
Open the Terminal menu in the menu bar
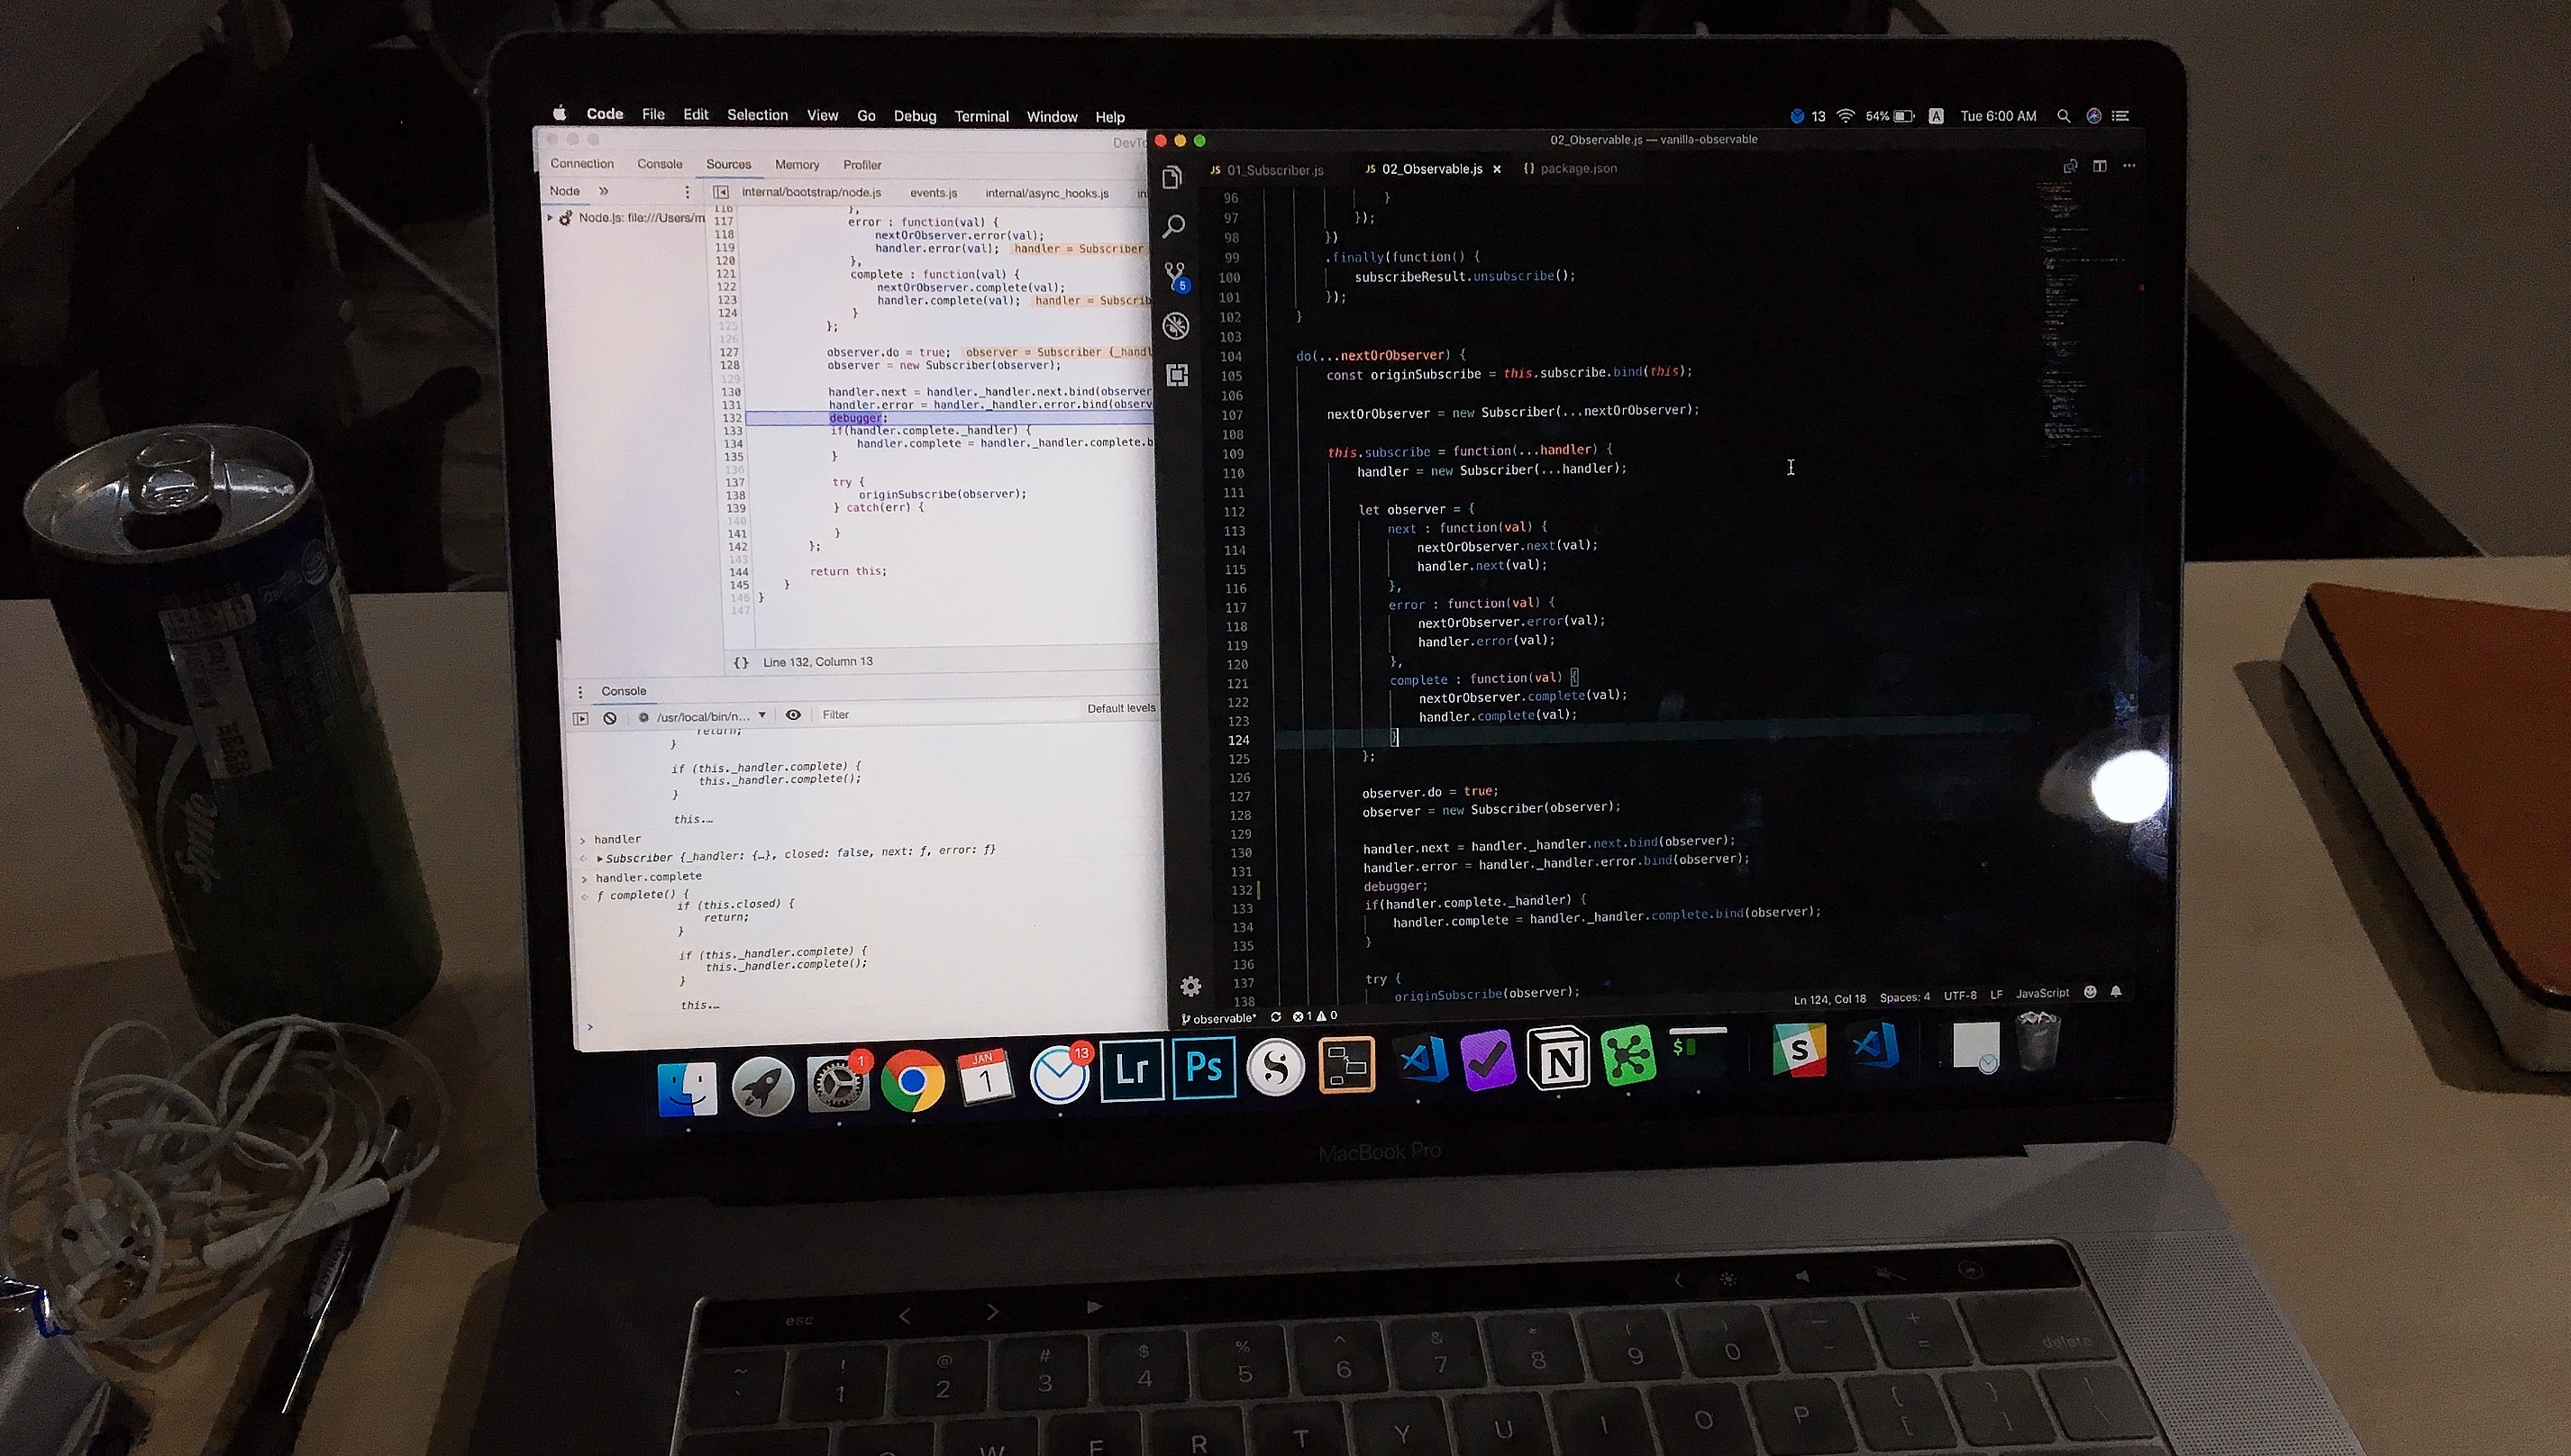pyautogui.click(x=981, y=116)
